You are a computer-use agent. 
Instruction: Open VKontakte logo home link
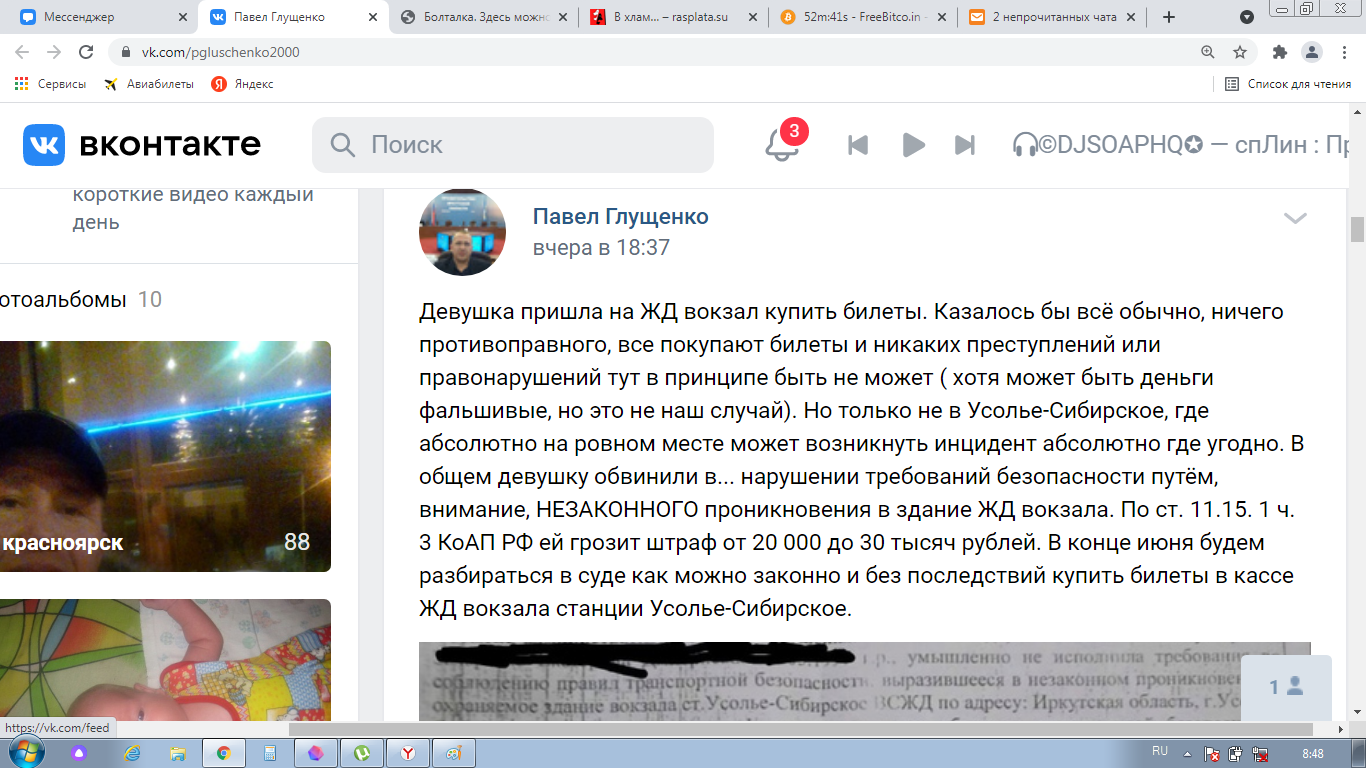[142, 145]
